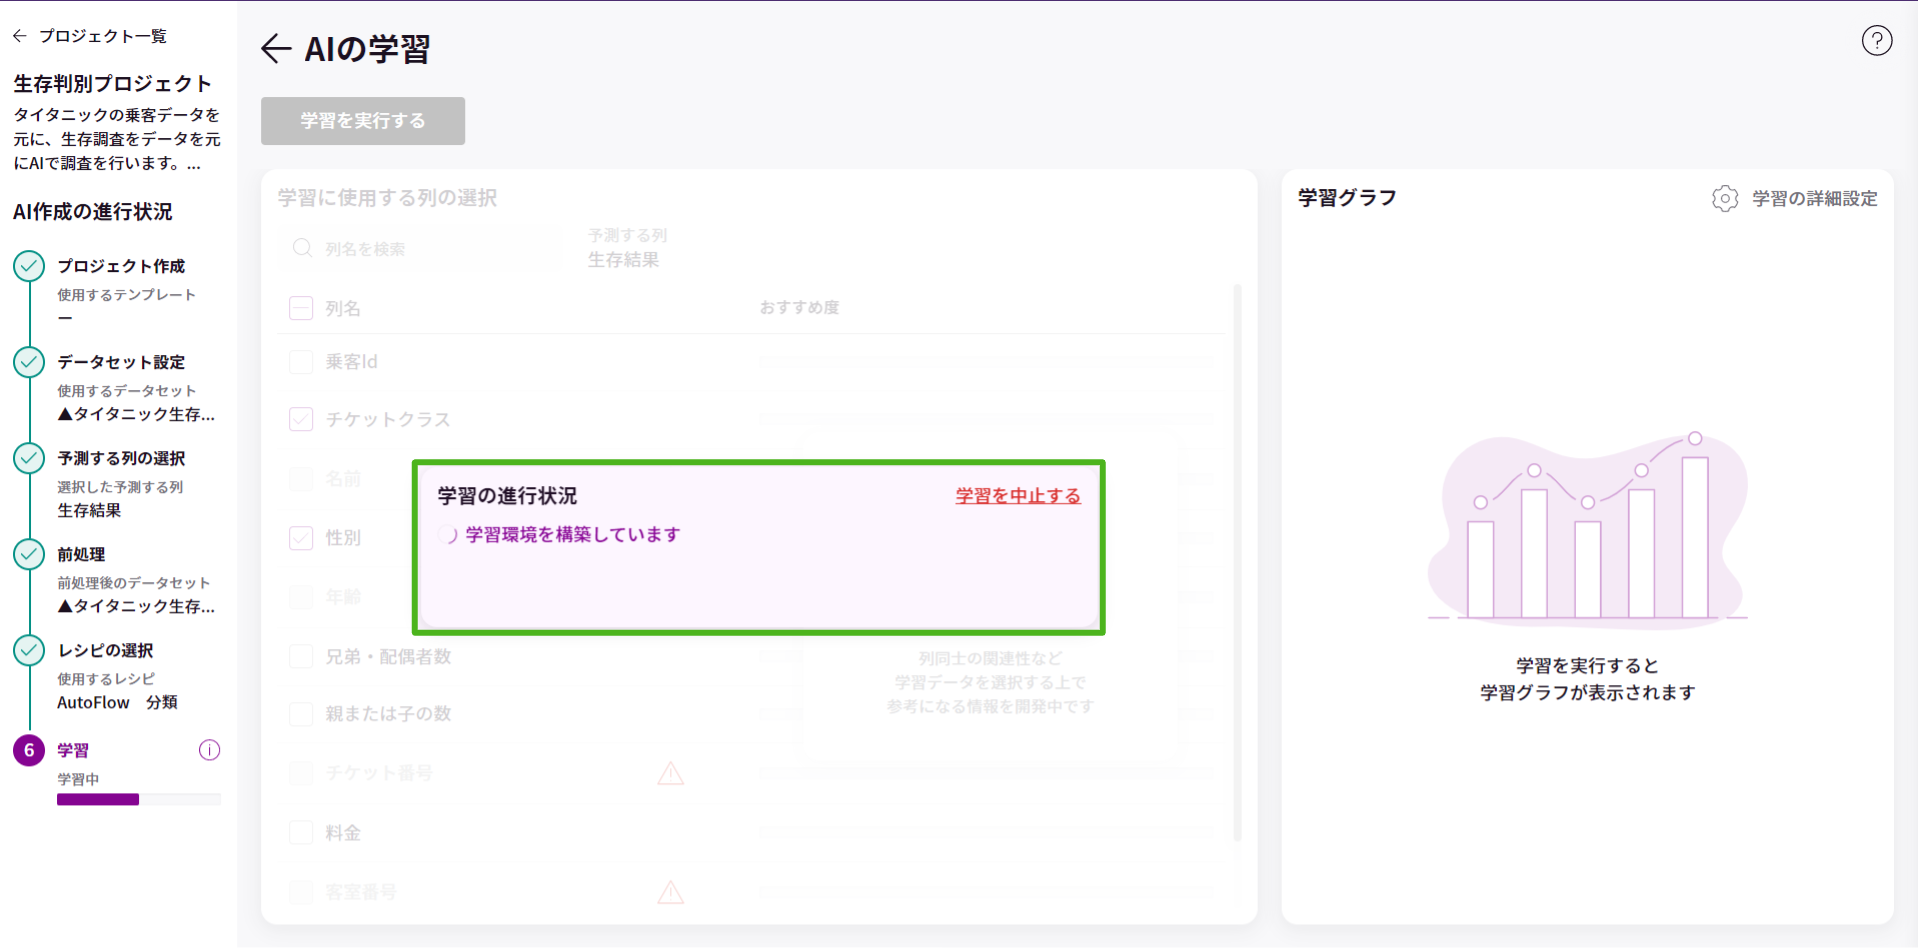Toggle the チケット番号 checkbox

coord(301,773)
